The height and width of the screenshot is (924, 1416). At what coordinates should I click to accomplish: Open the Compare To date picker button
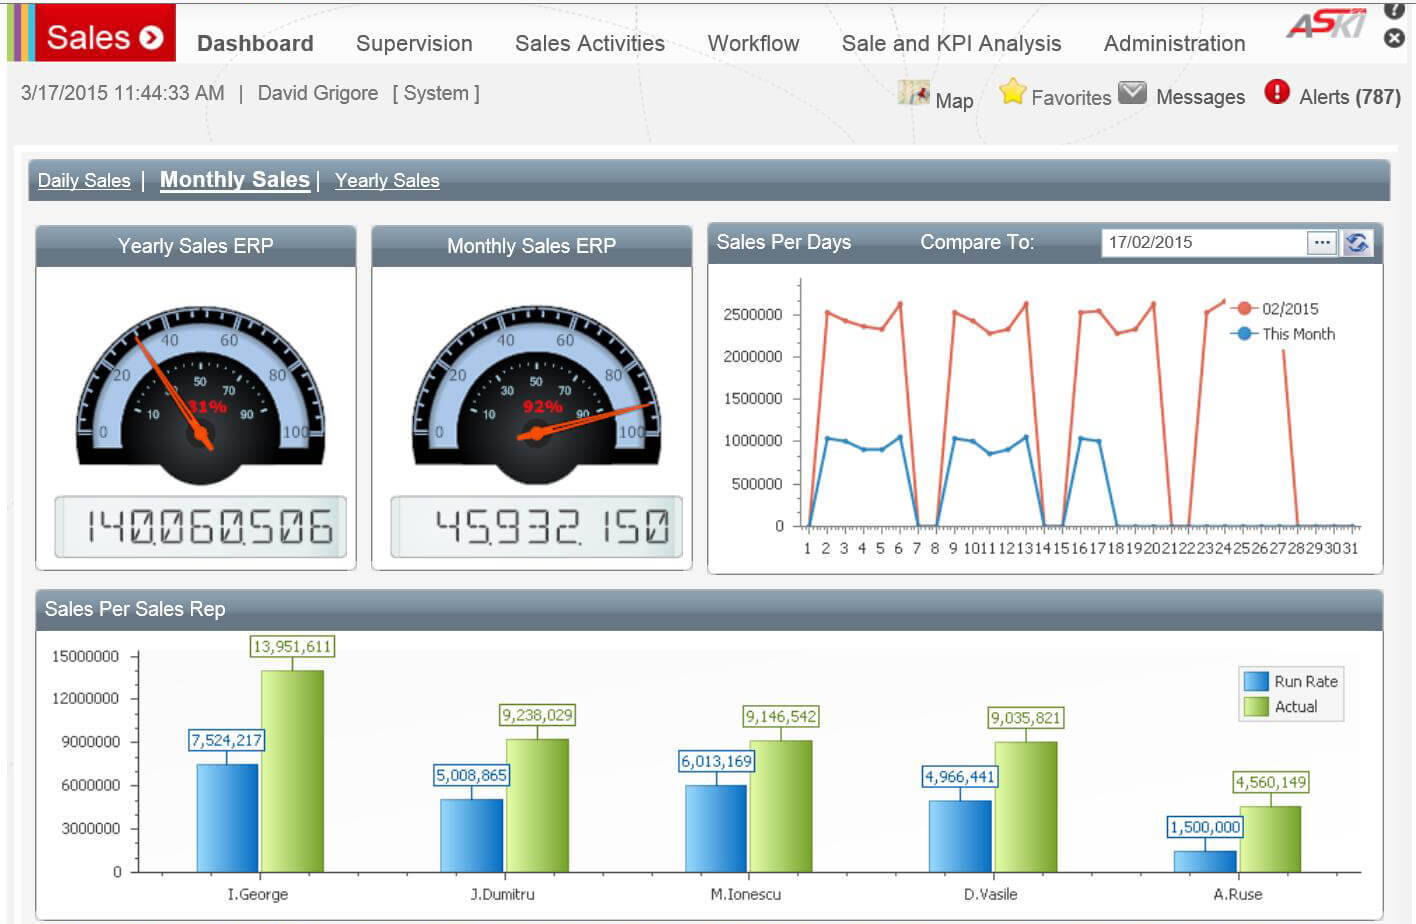[1321, 243]
